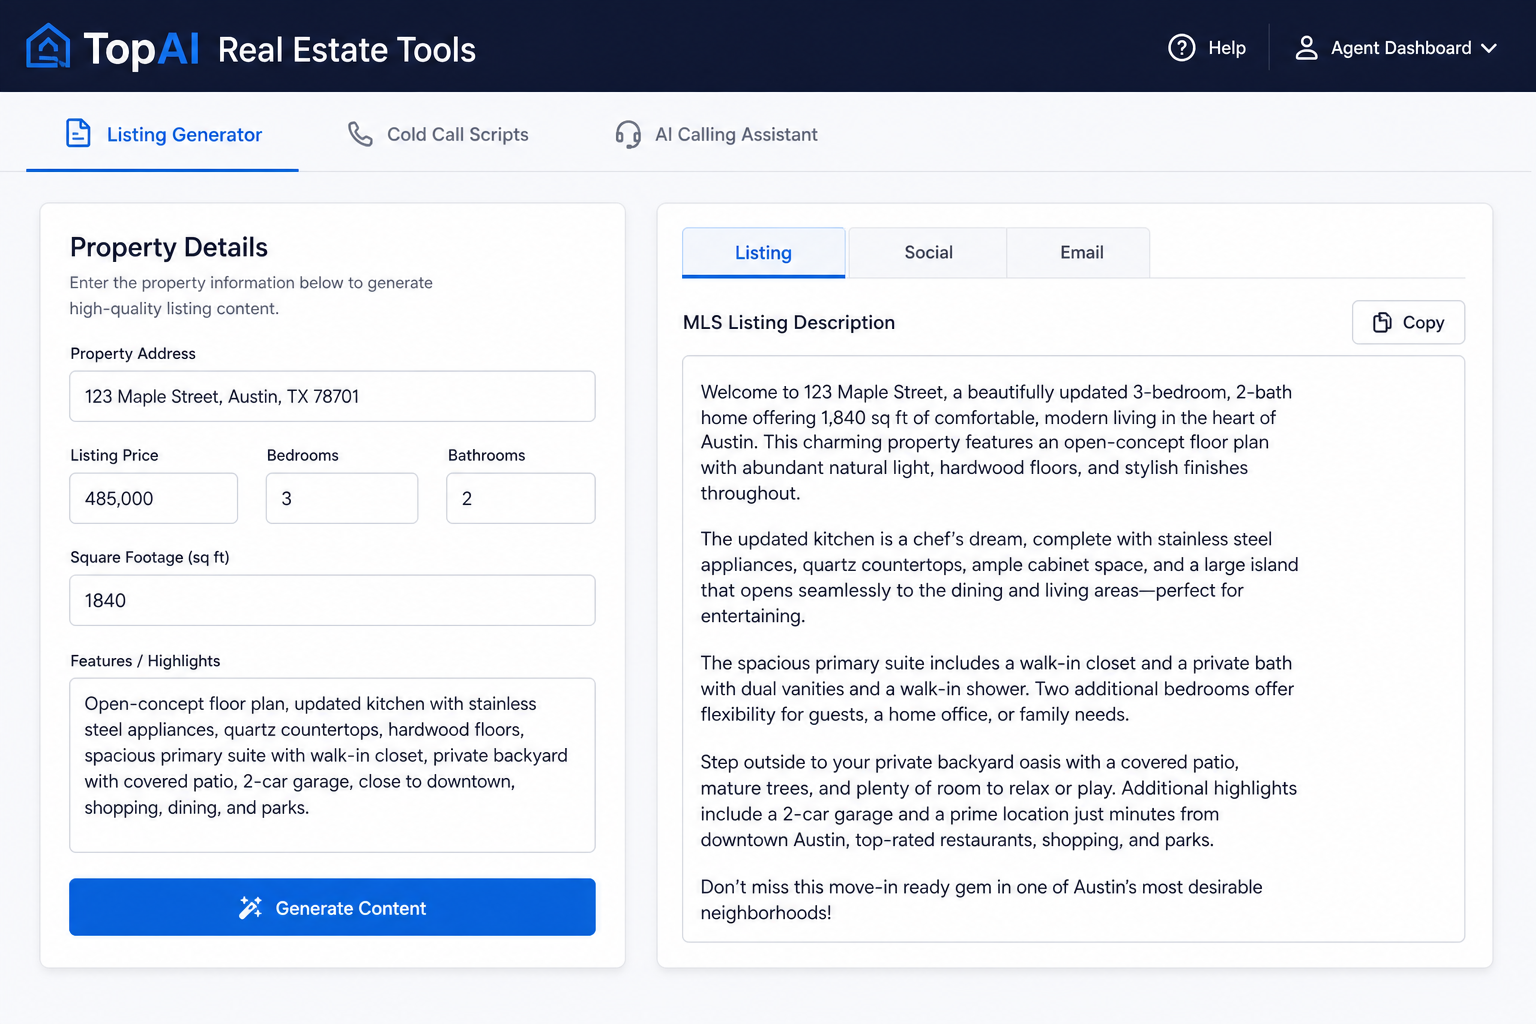This screenshot has height=1024, width=1536.
Task: Click the "Property Address" label
Action: pyautogui.click(x=133, y=353)
